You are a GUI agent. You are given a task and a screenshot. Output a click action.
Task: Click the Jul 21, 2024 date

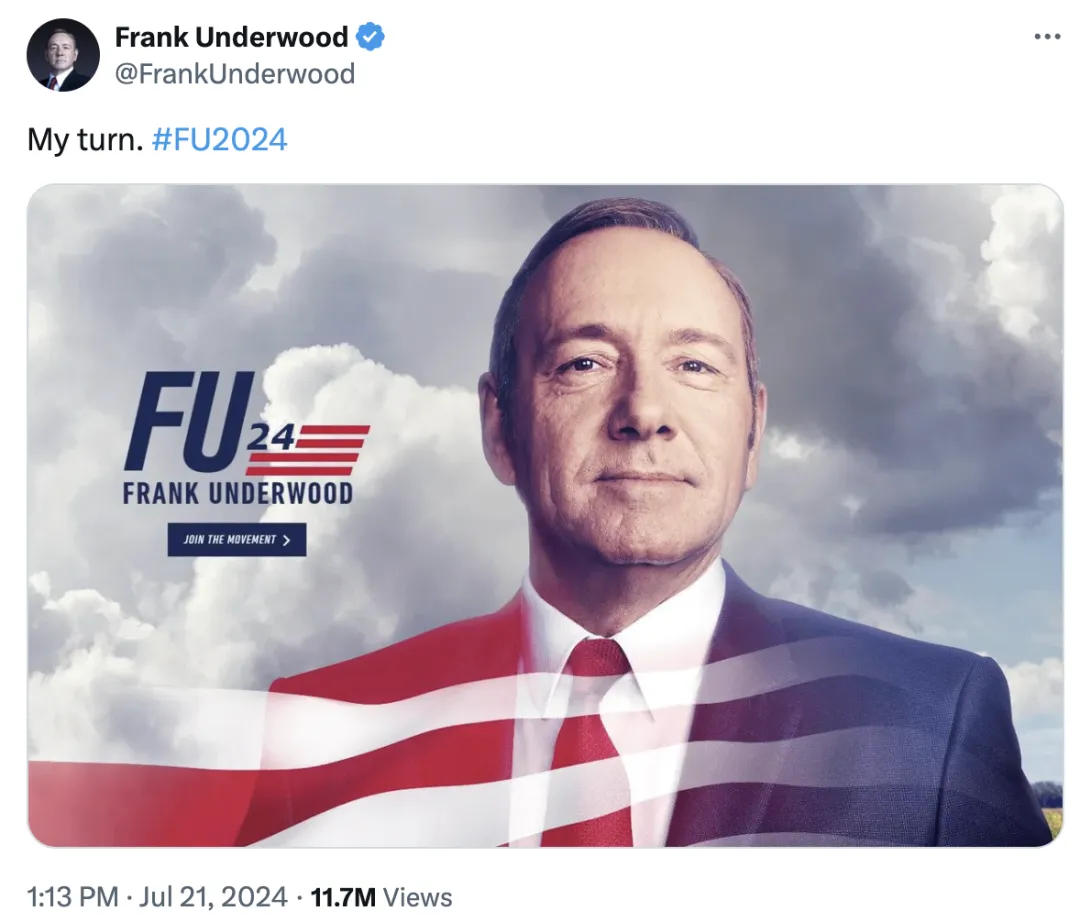213,897
